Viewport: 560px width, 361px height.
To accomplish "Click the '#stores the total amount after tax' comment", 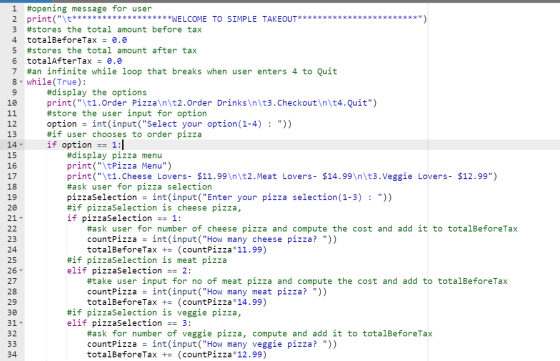I will 112,50.
